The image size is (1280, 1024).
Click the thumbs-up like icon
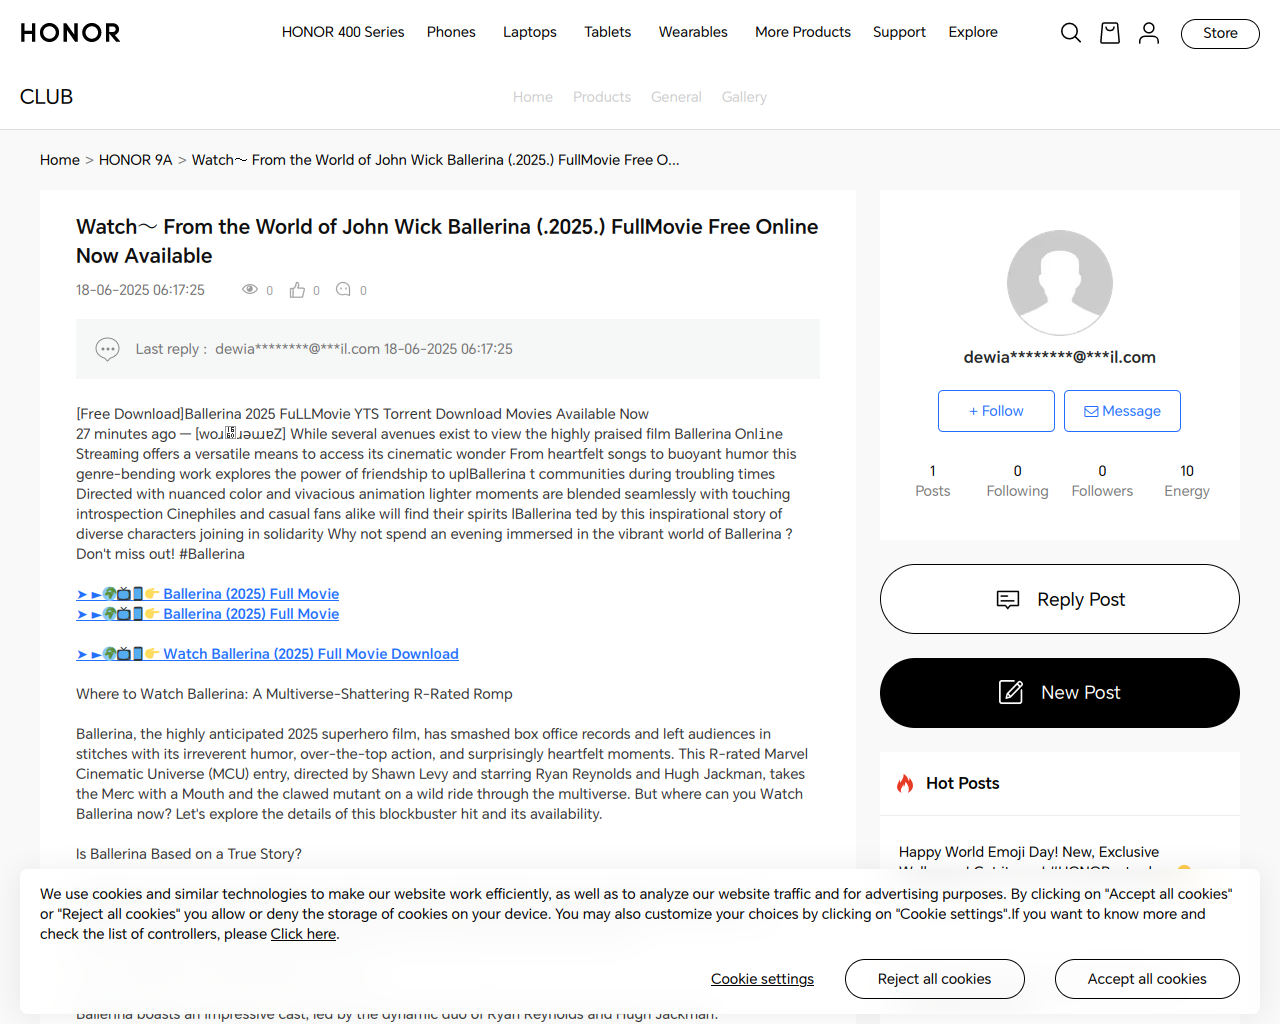(x=297, y=290)
